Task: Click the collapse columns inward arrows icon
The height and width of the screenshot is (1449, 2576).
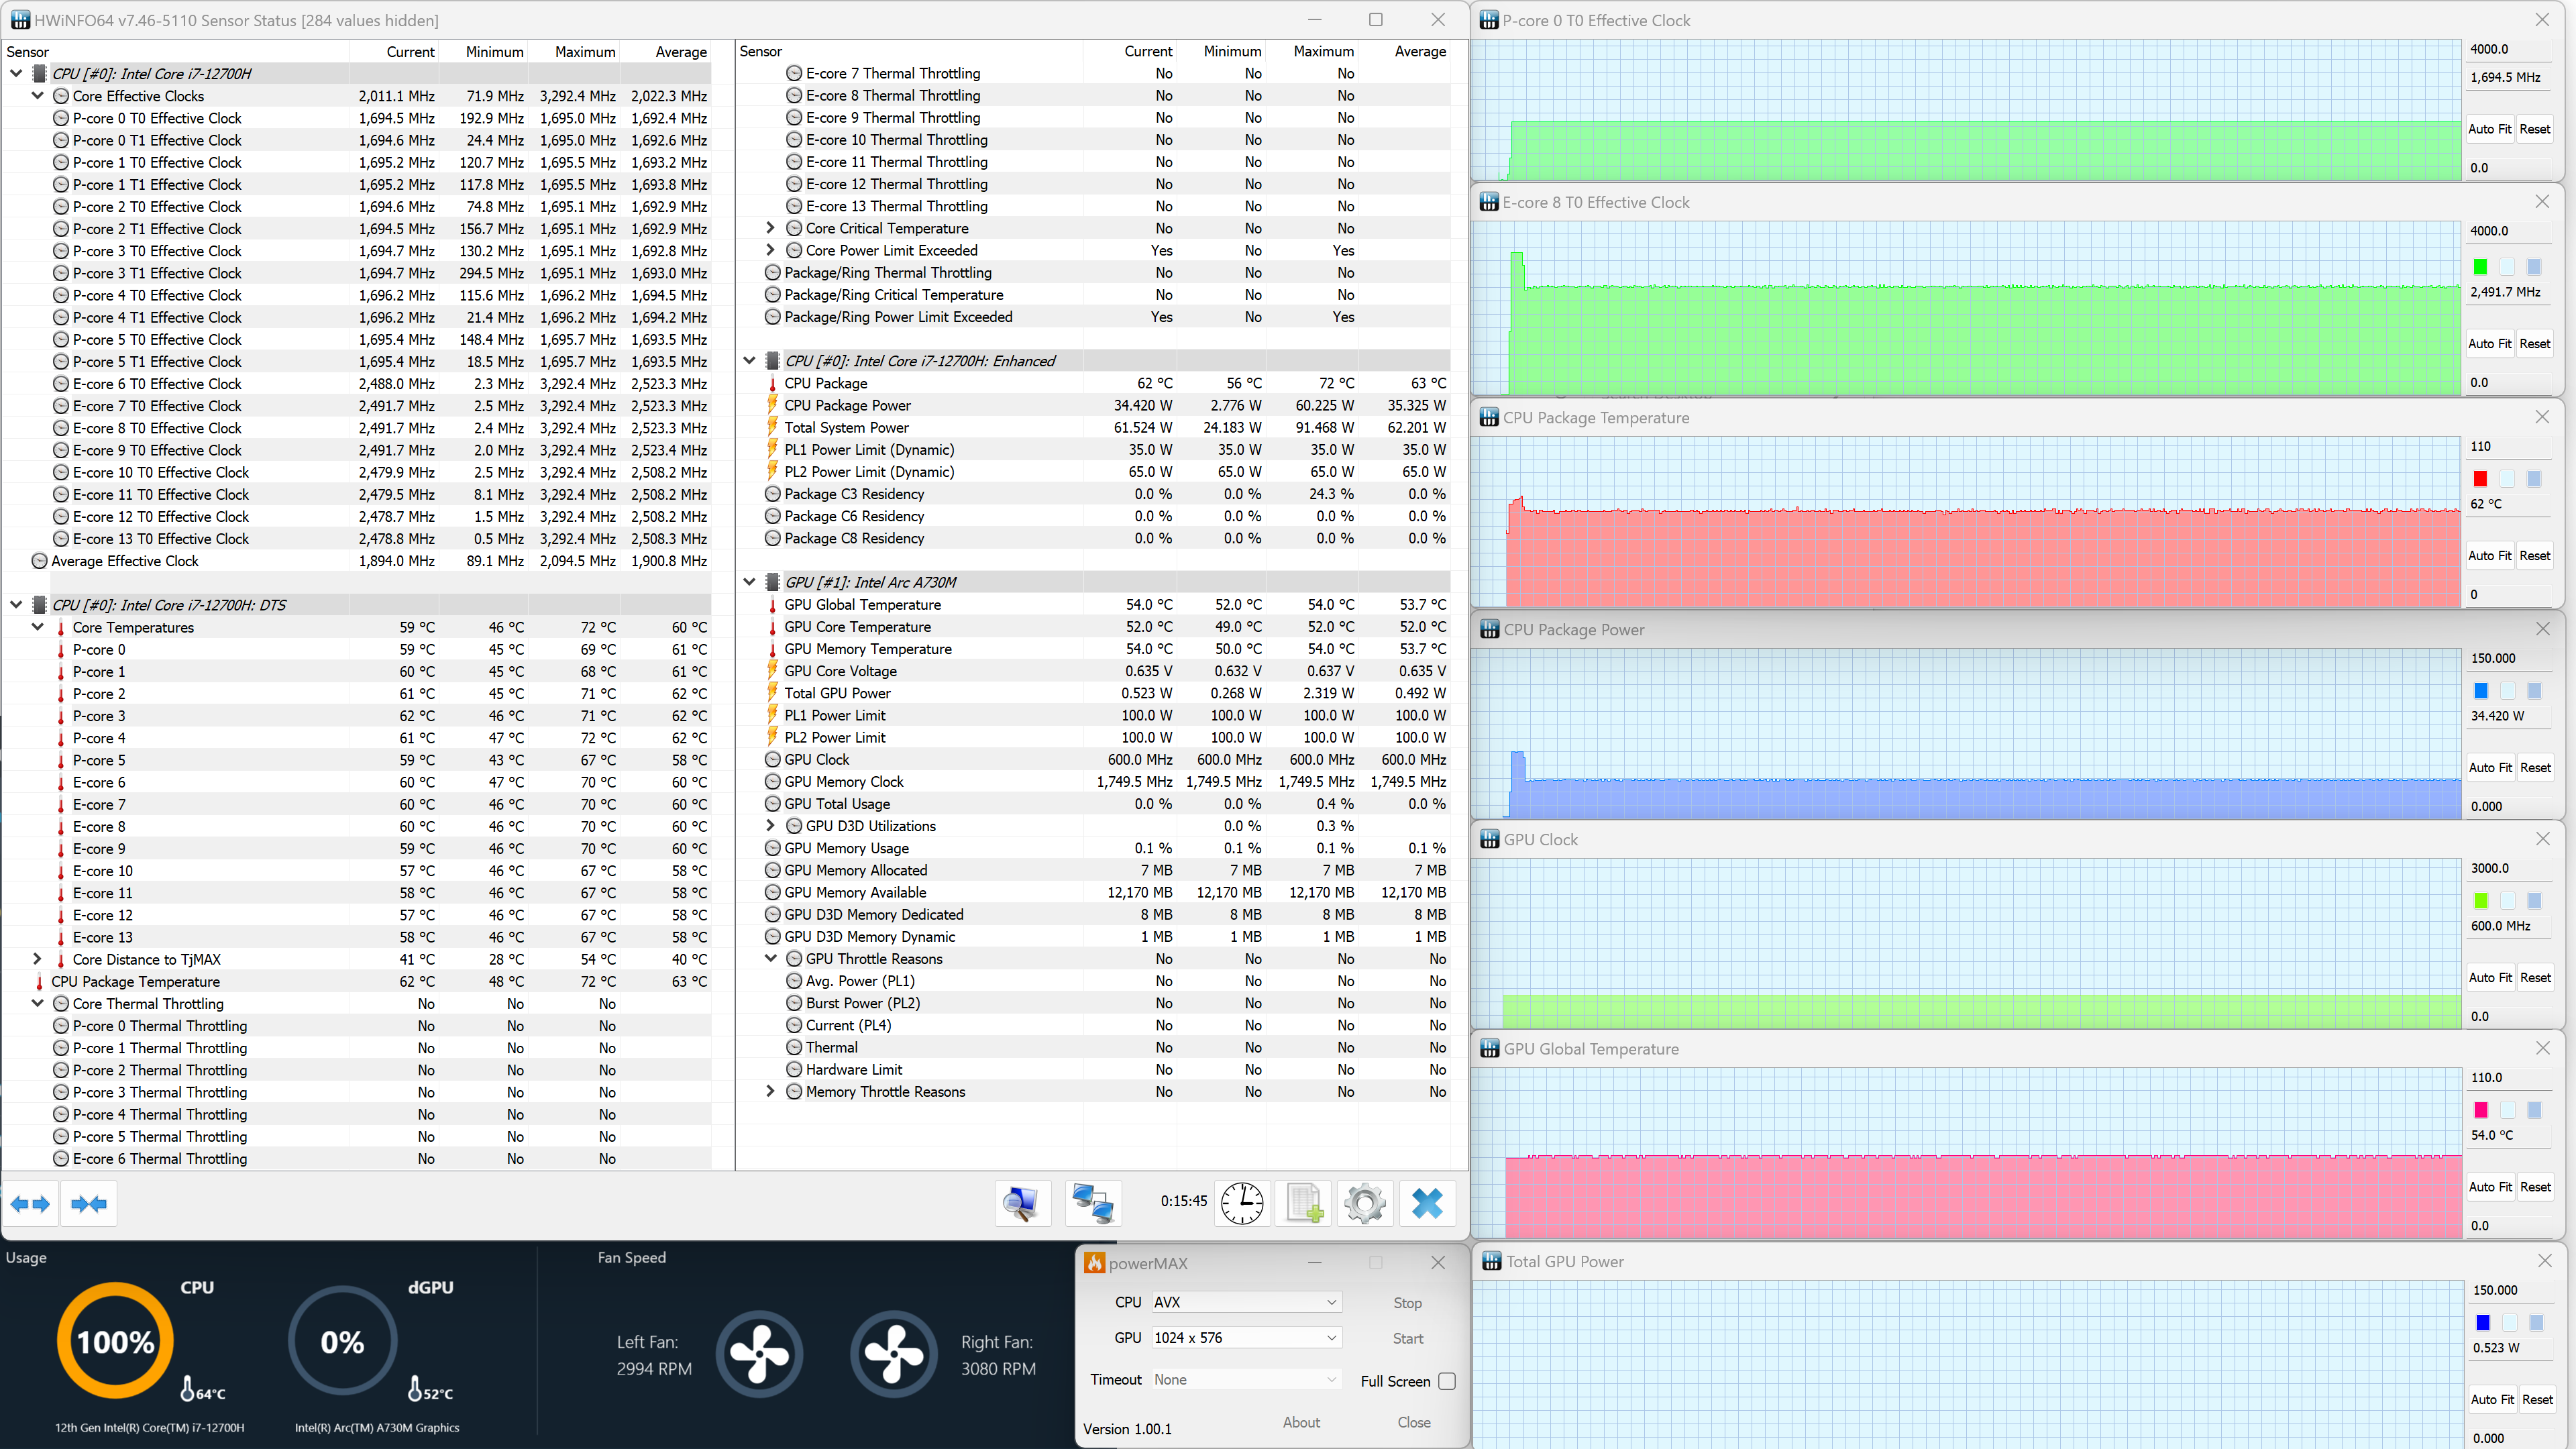Action: (x=89, y=1204)
